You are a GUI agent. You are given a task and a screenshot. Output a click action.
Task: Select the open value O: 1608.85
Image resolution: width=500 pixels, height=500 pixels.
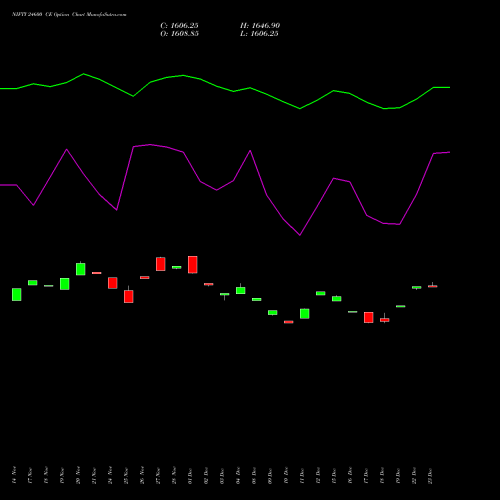(179, 34)
